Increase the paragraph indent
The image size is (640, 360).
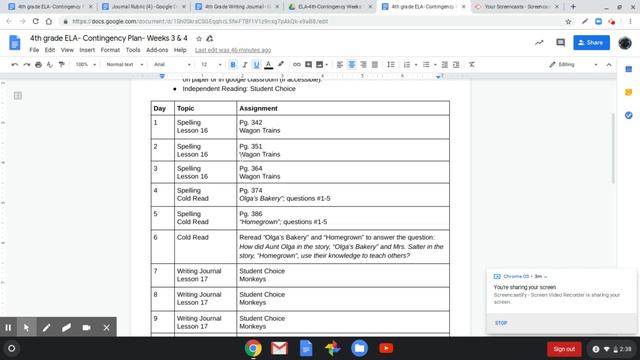pyautogui.click(x=456, y=64)
